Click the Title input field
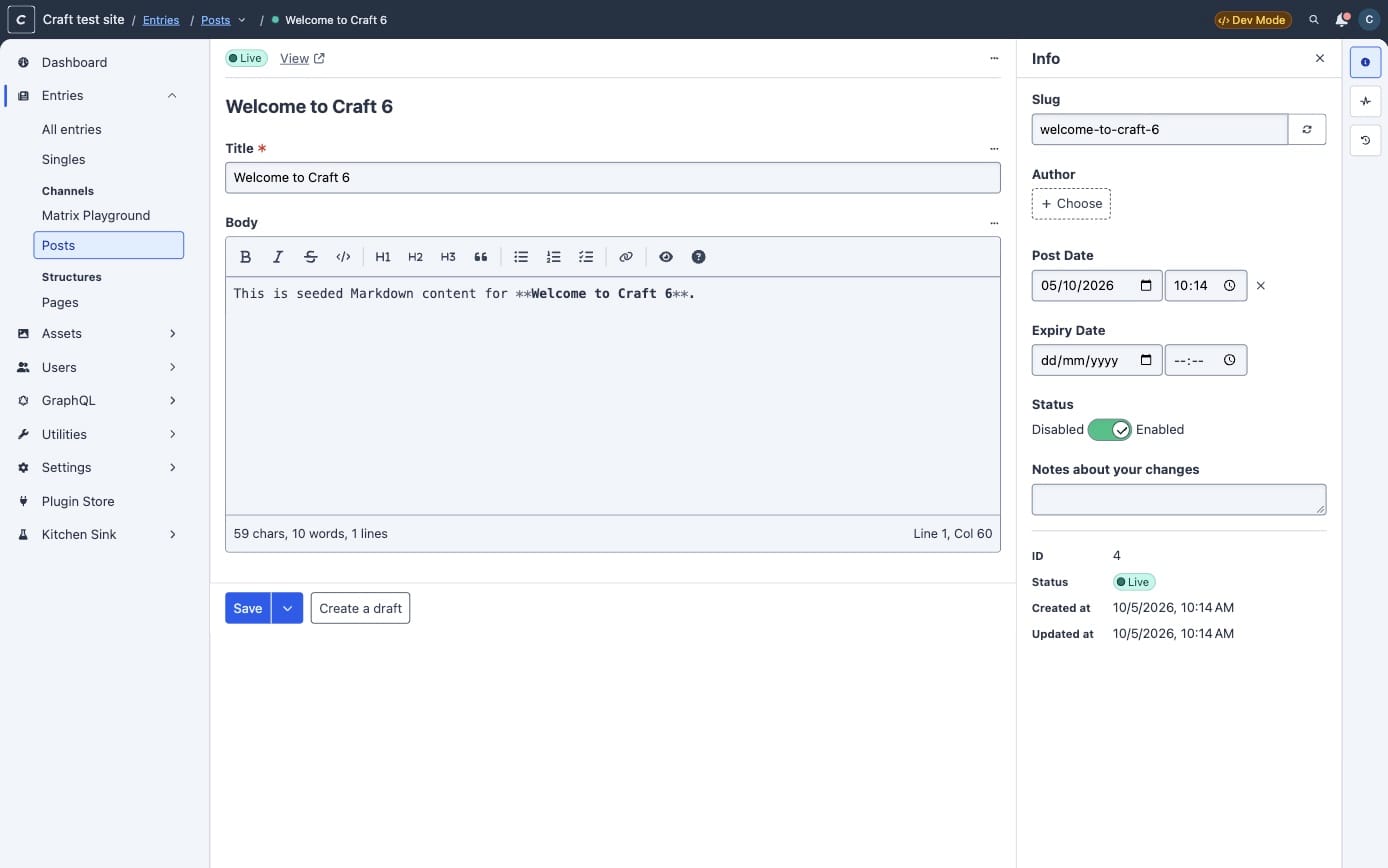The height and width of the screenshot is (868, 1388). click(613, 178)
